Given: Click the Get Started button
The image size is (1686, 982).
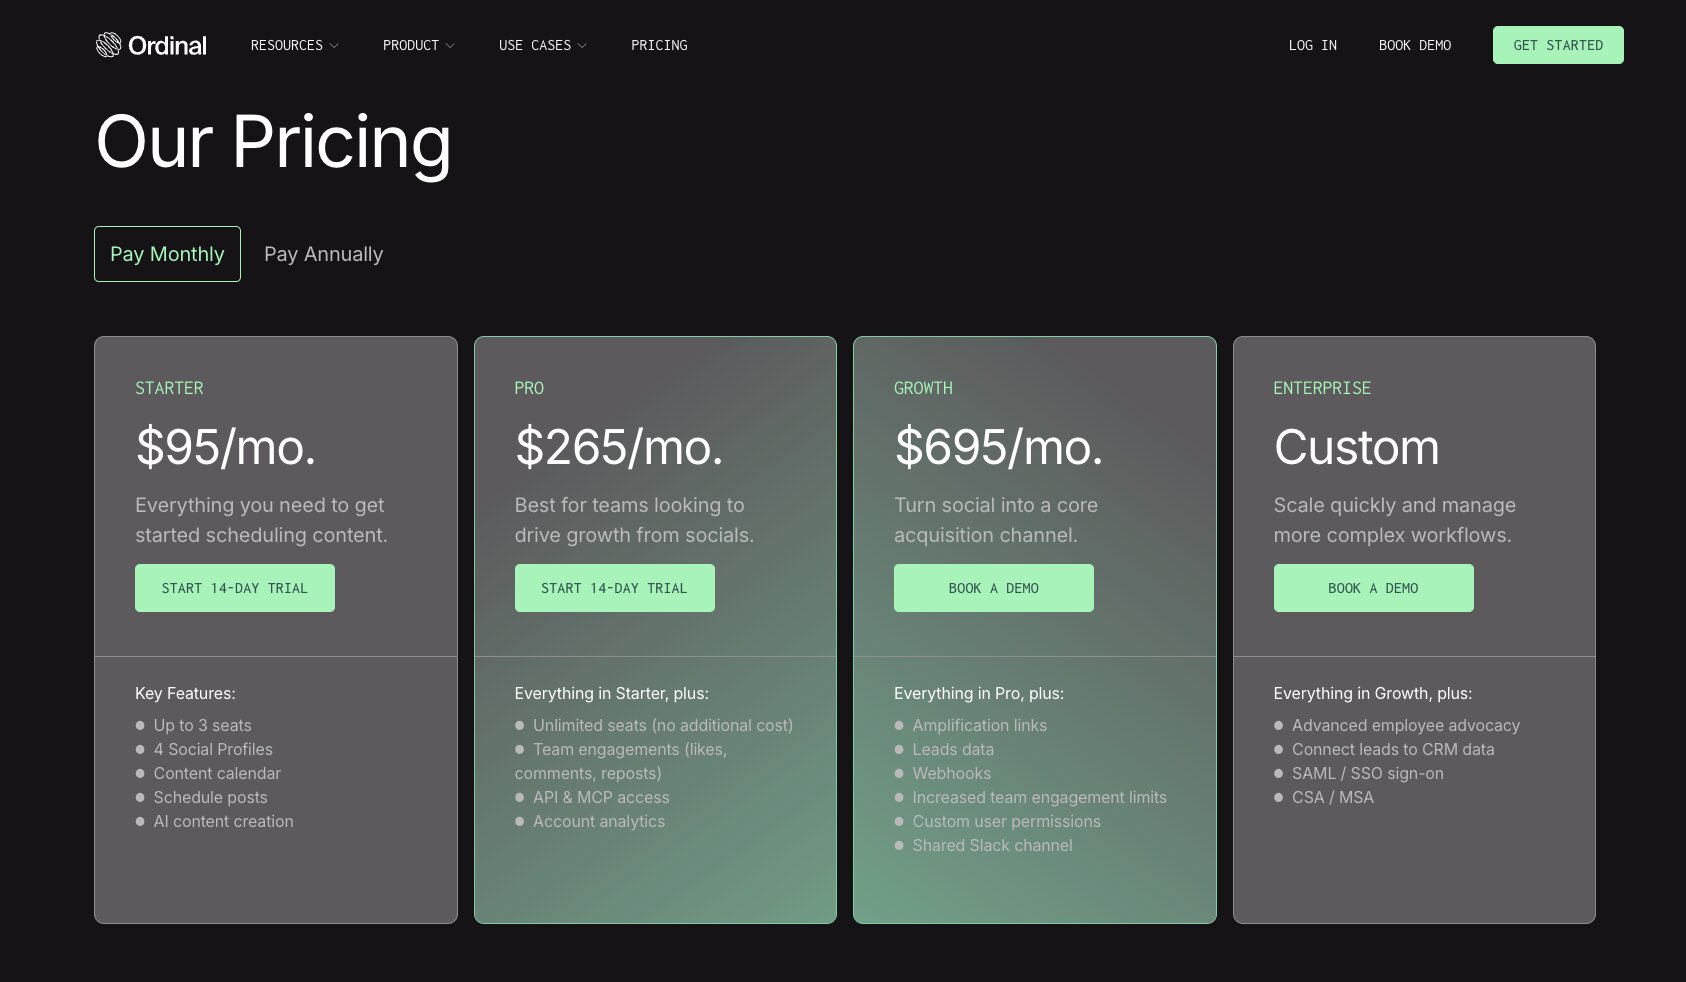Looking at the screenshot, I should click(1558, 45).
